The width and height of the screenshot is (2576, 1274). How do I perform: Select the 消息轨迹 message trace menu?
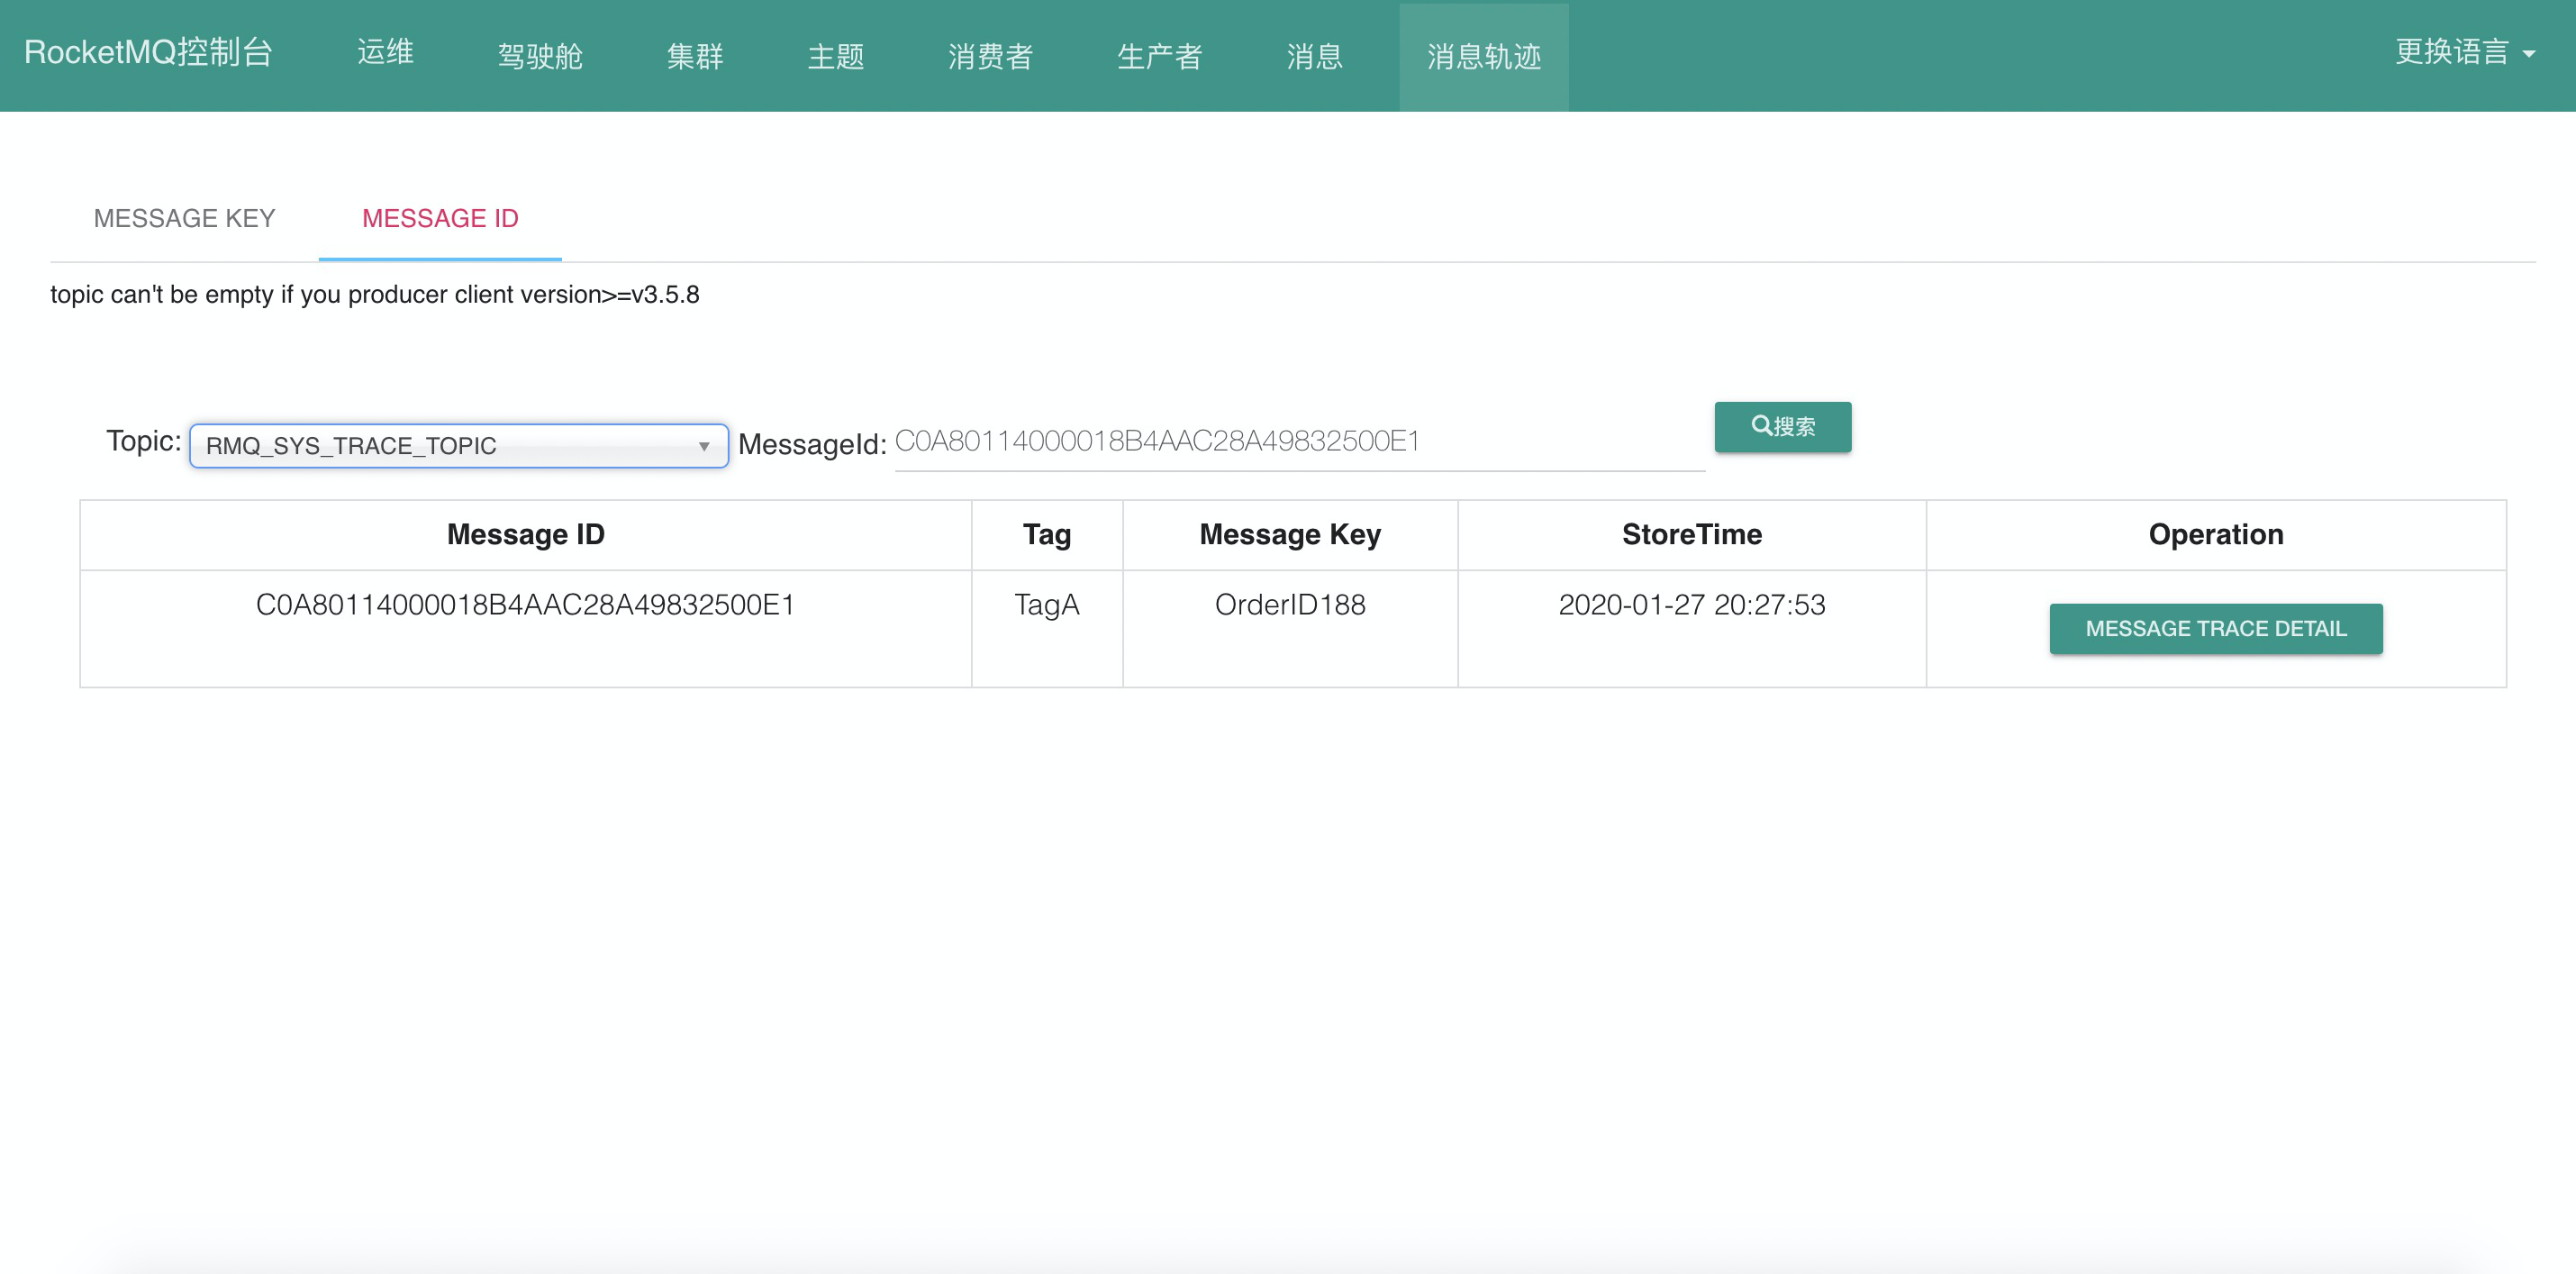tap(1483, 56)
